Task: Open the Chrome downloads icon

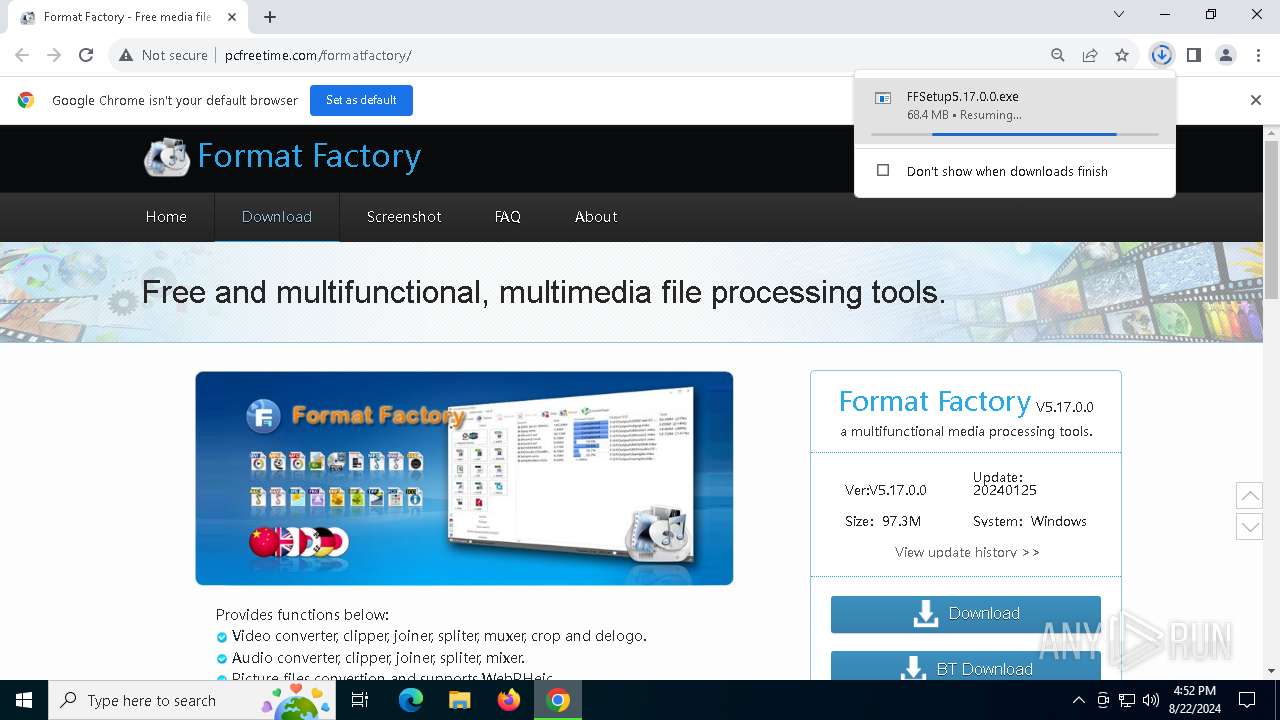Action: (x=1161, y=55)
